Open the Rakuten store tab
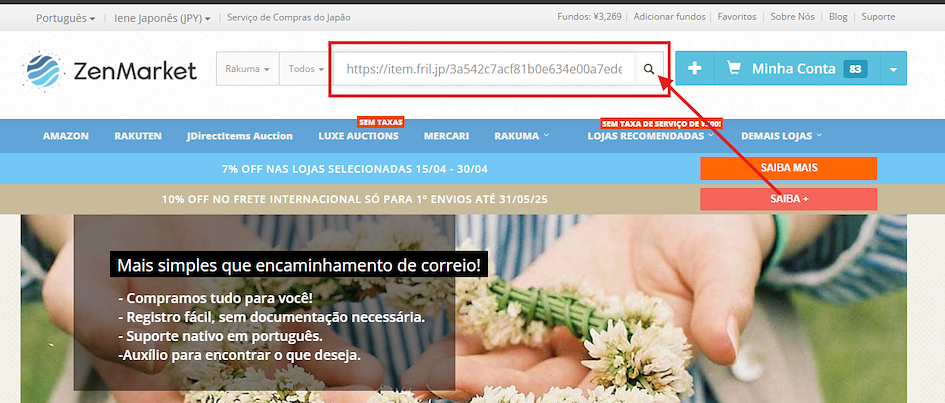 click(138, 136)
